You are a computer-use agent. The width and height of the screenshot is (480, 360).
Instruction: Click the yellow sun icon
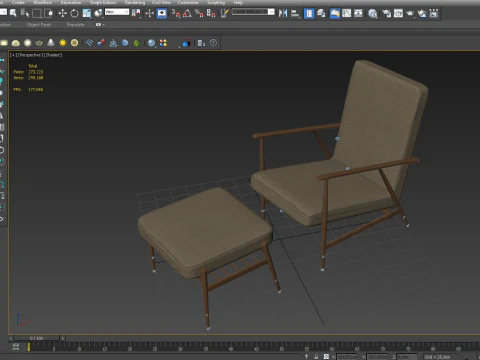click(x=63, y=43)
